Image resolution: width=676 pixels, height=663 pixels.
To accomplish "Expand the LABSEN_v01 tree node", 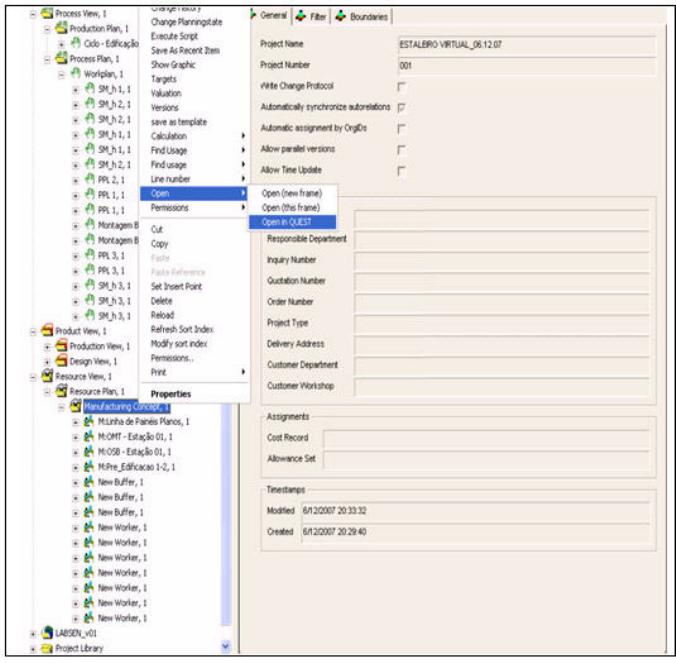I will (34, 634).
